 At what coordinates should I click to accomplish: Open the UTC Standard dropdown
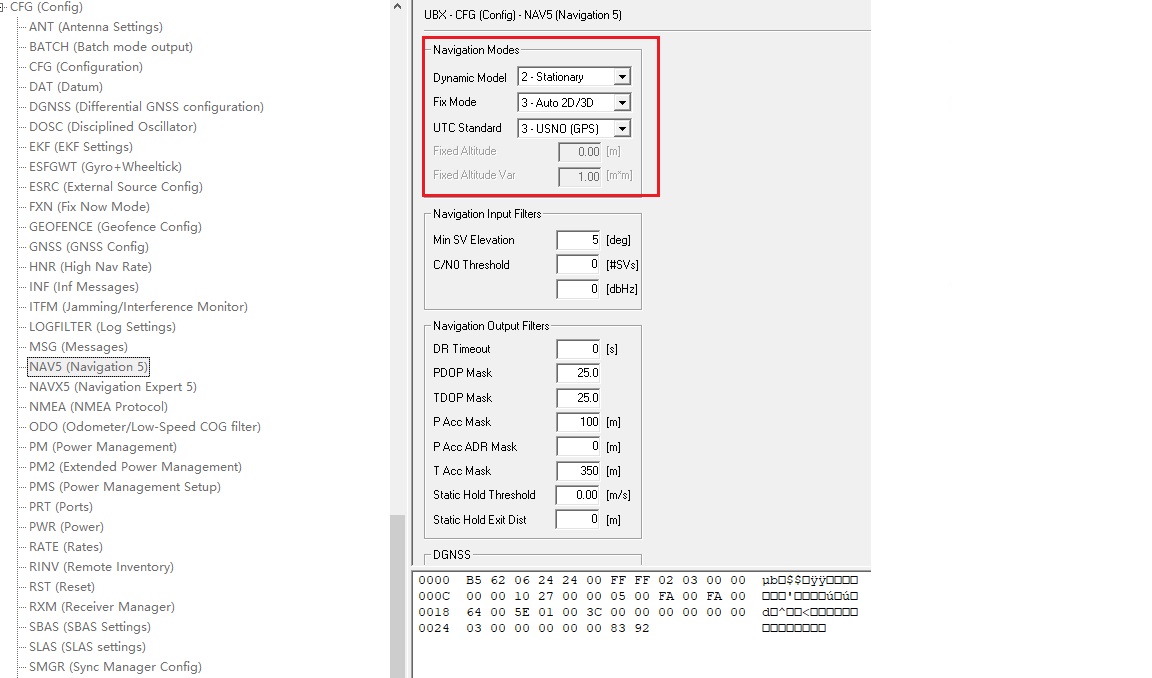click(622, 127)
